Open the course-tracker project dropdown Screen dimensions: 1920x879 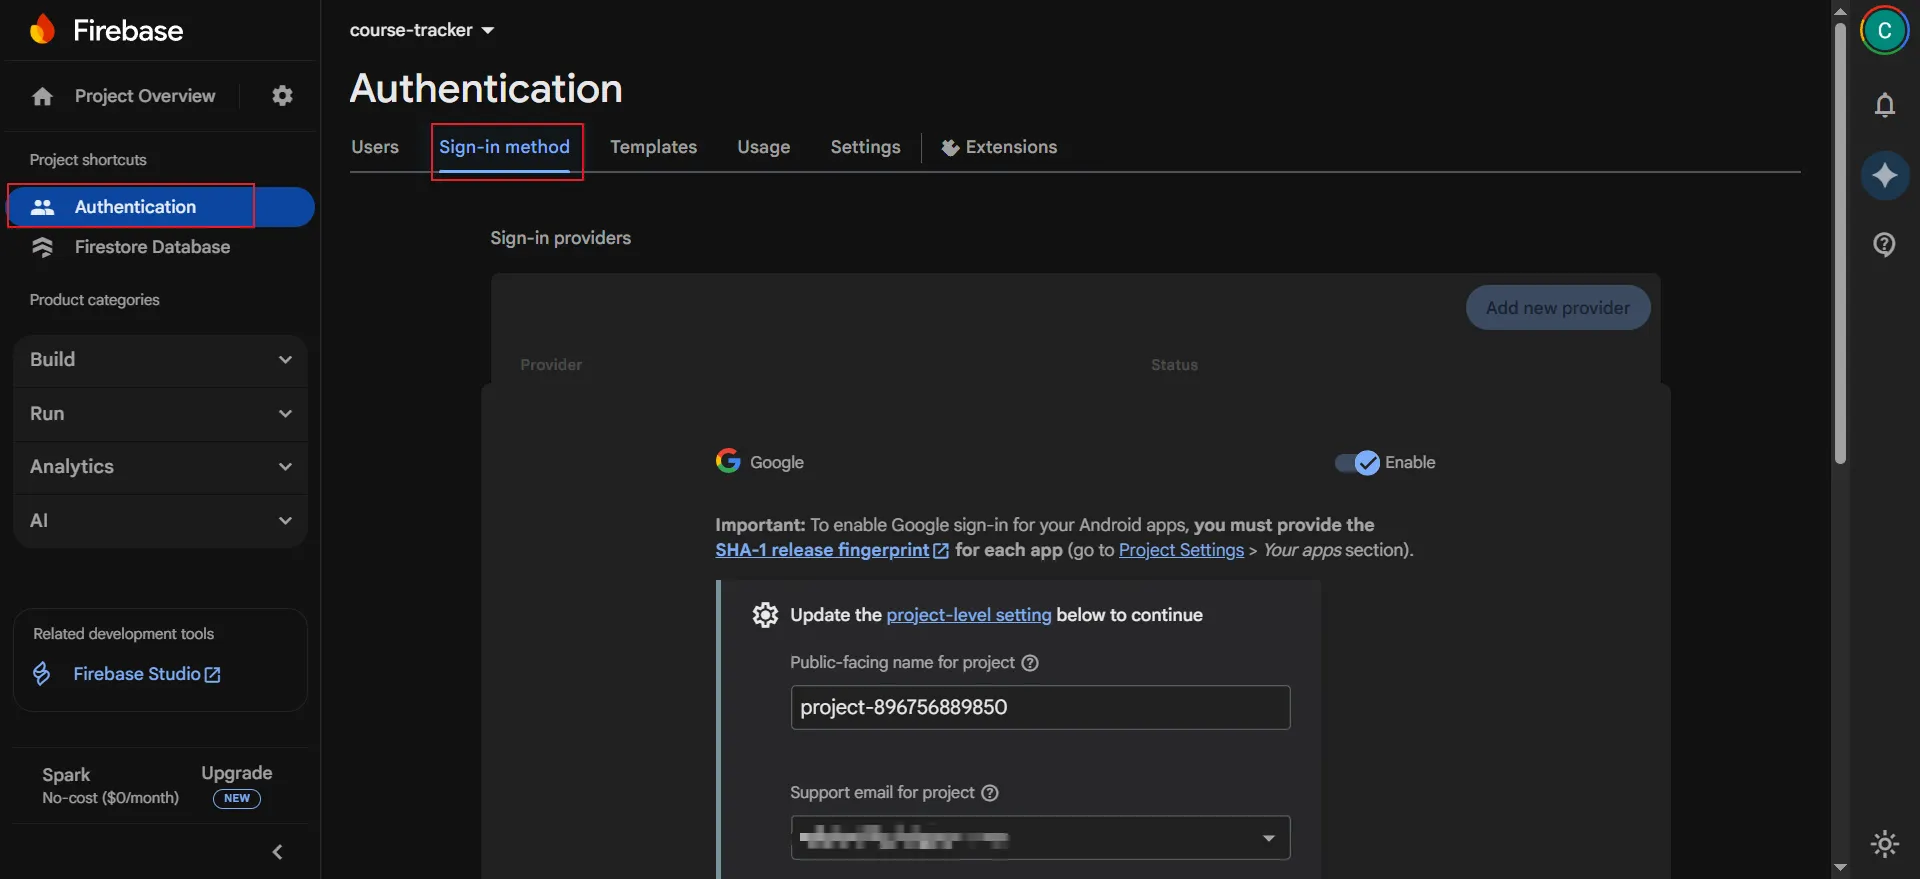pos(421,30)
